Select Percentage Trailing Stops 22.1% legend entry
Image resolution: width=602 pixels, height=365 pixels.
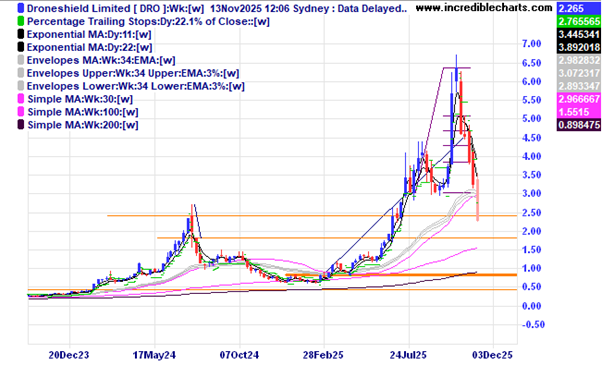(148, 21)
